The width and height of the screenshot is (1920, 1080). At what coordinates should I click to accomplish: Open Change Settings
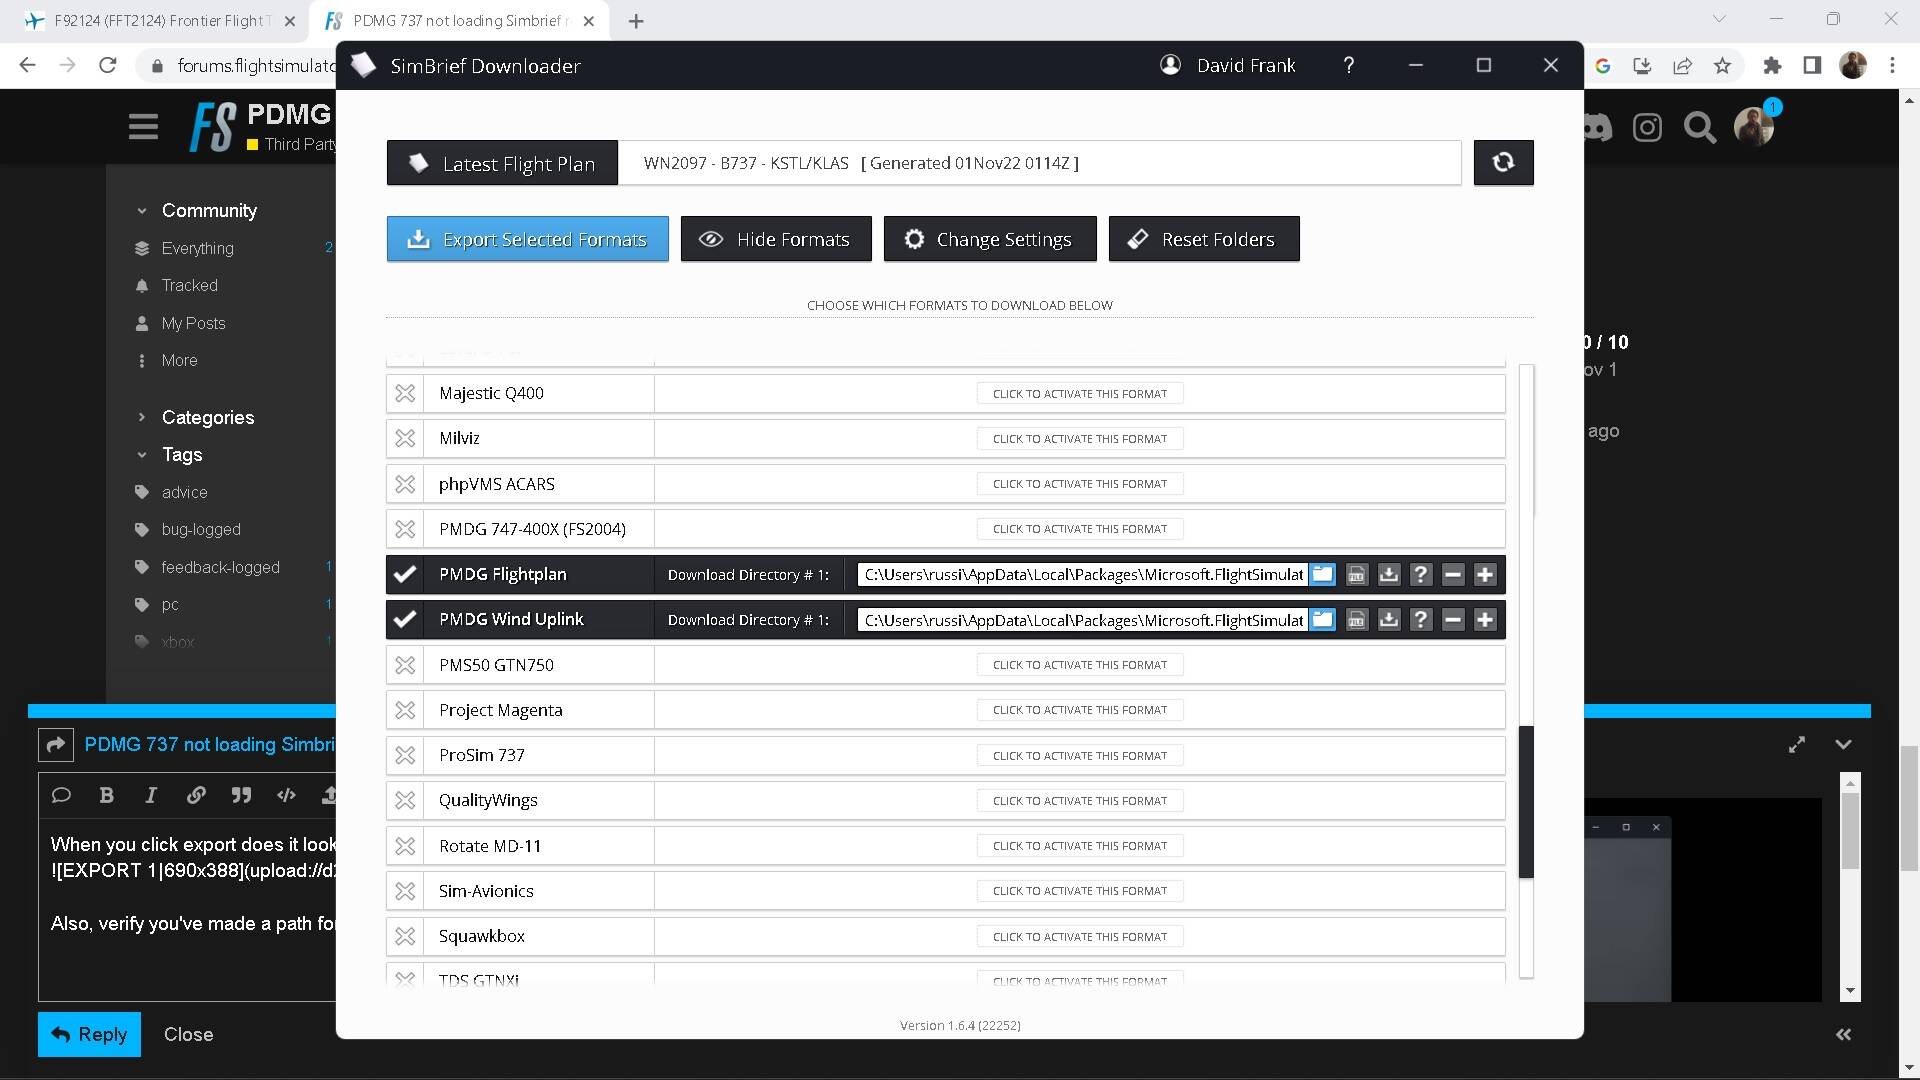click(990, 239)
